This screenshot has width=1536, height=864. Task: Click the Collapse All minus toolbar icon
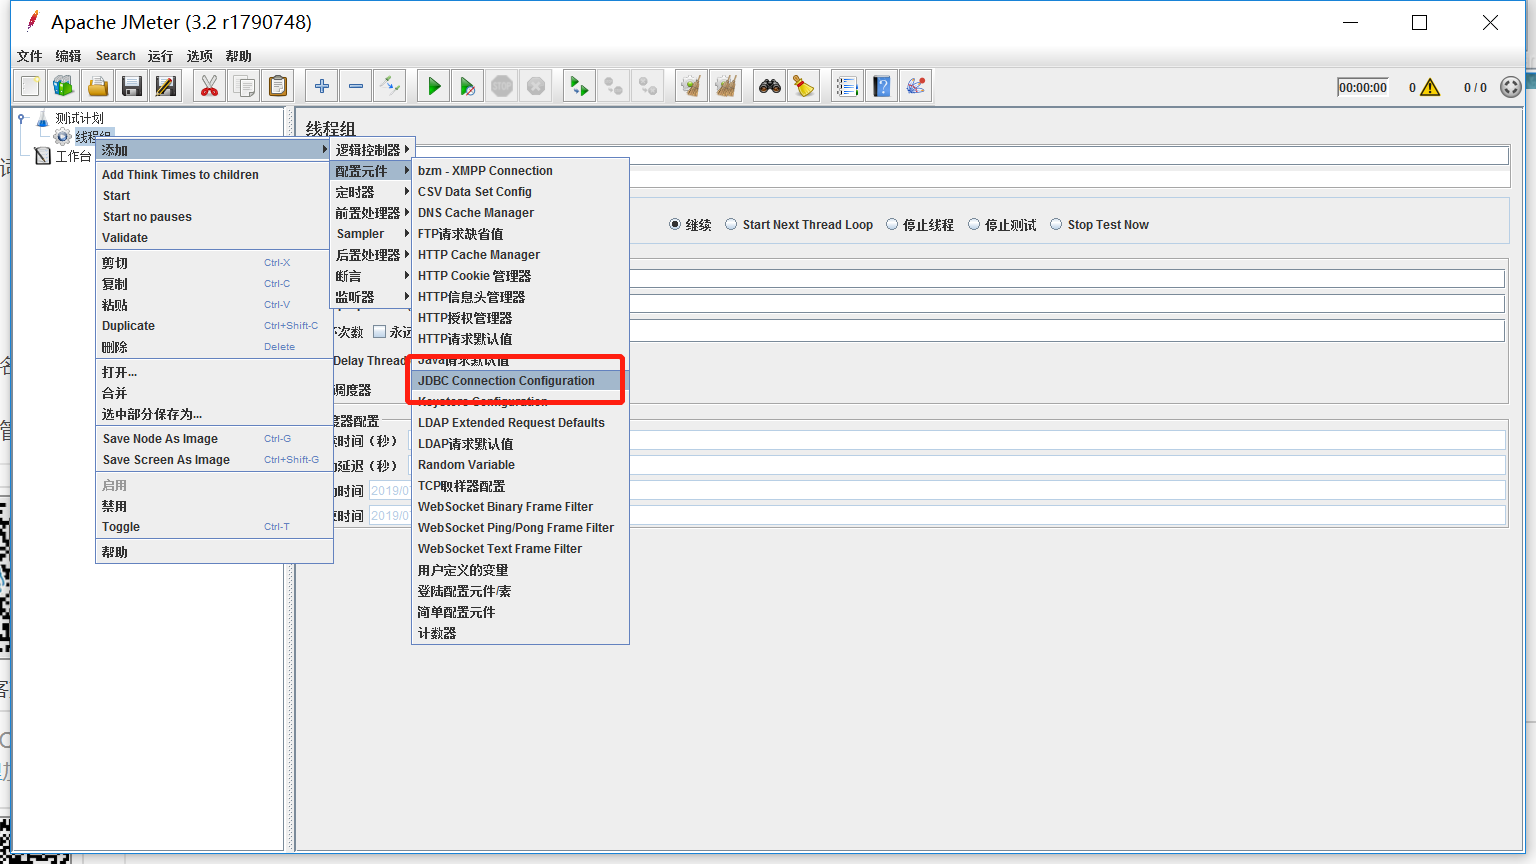(x=355, y=87)
